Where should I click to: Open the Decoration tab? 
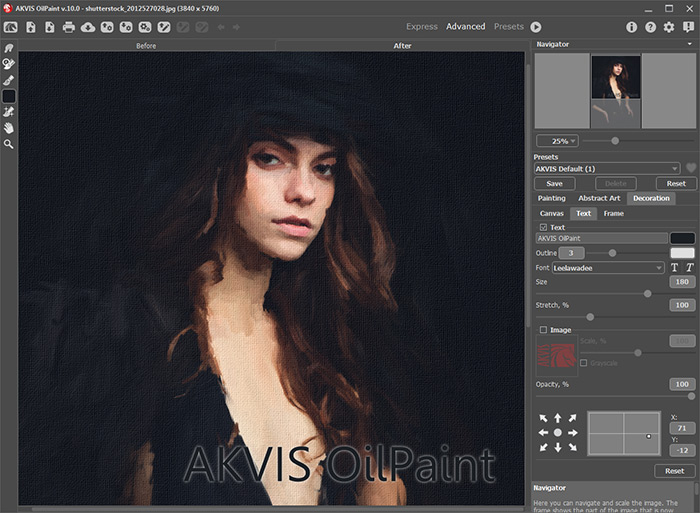point(651,198)
